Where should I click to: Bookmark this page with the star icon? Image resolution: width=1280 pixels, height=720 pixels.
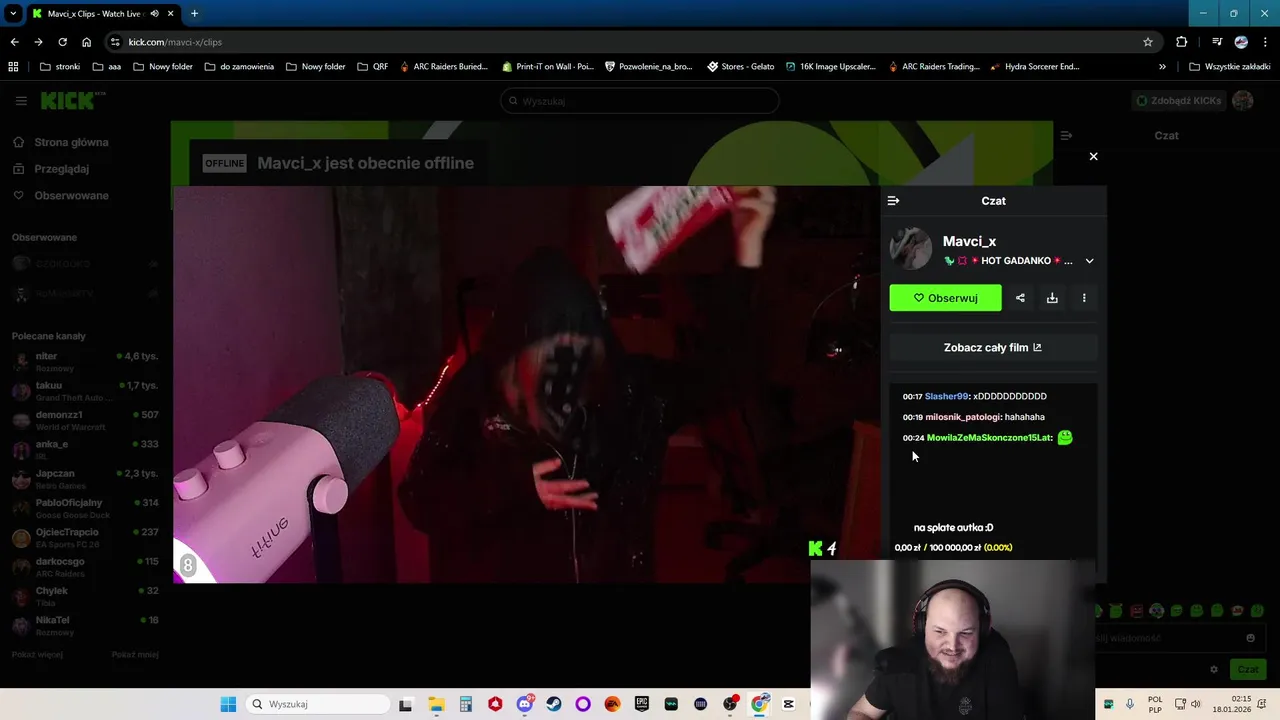pyautogui.click(x=1148, y=42)
